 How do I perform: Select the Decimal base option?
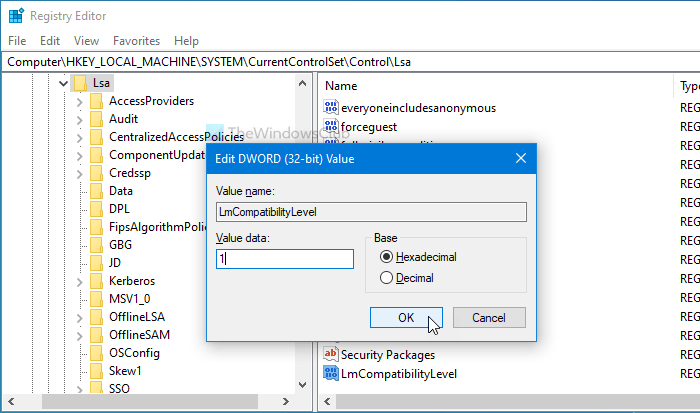[x=387, y=277]
